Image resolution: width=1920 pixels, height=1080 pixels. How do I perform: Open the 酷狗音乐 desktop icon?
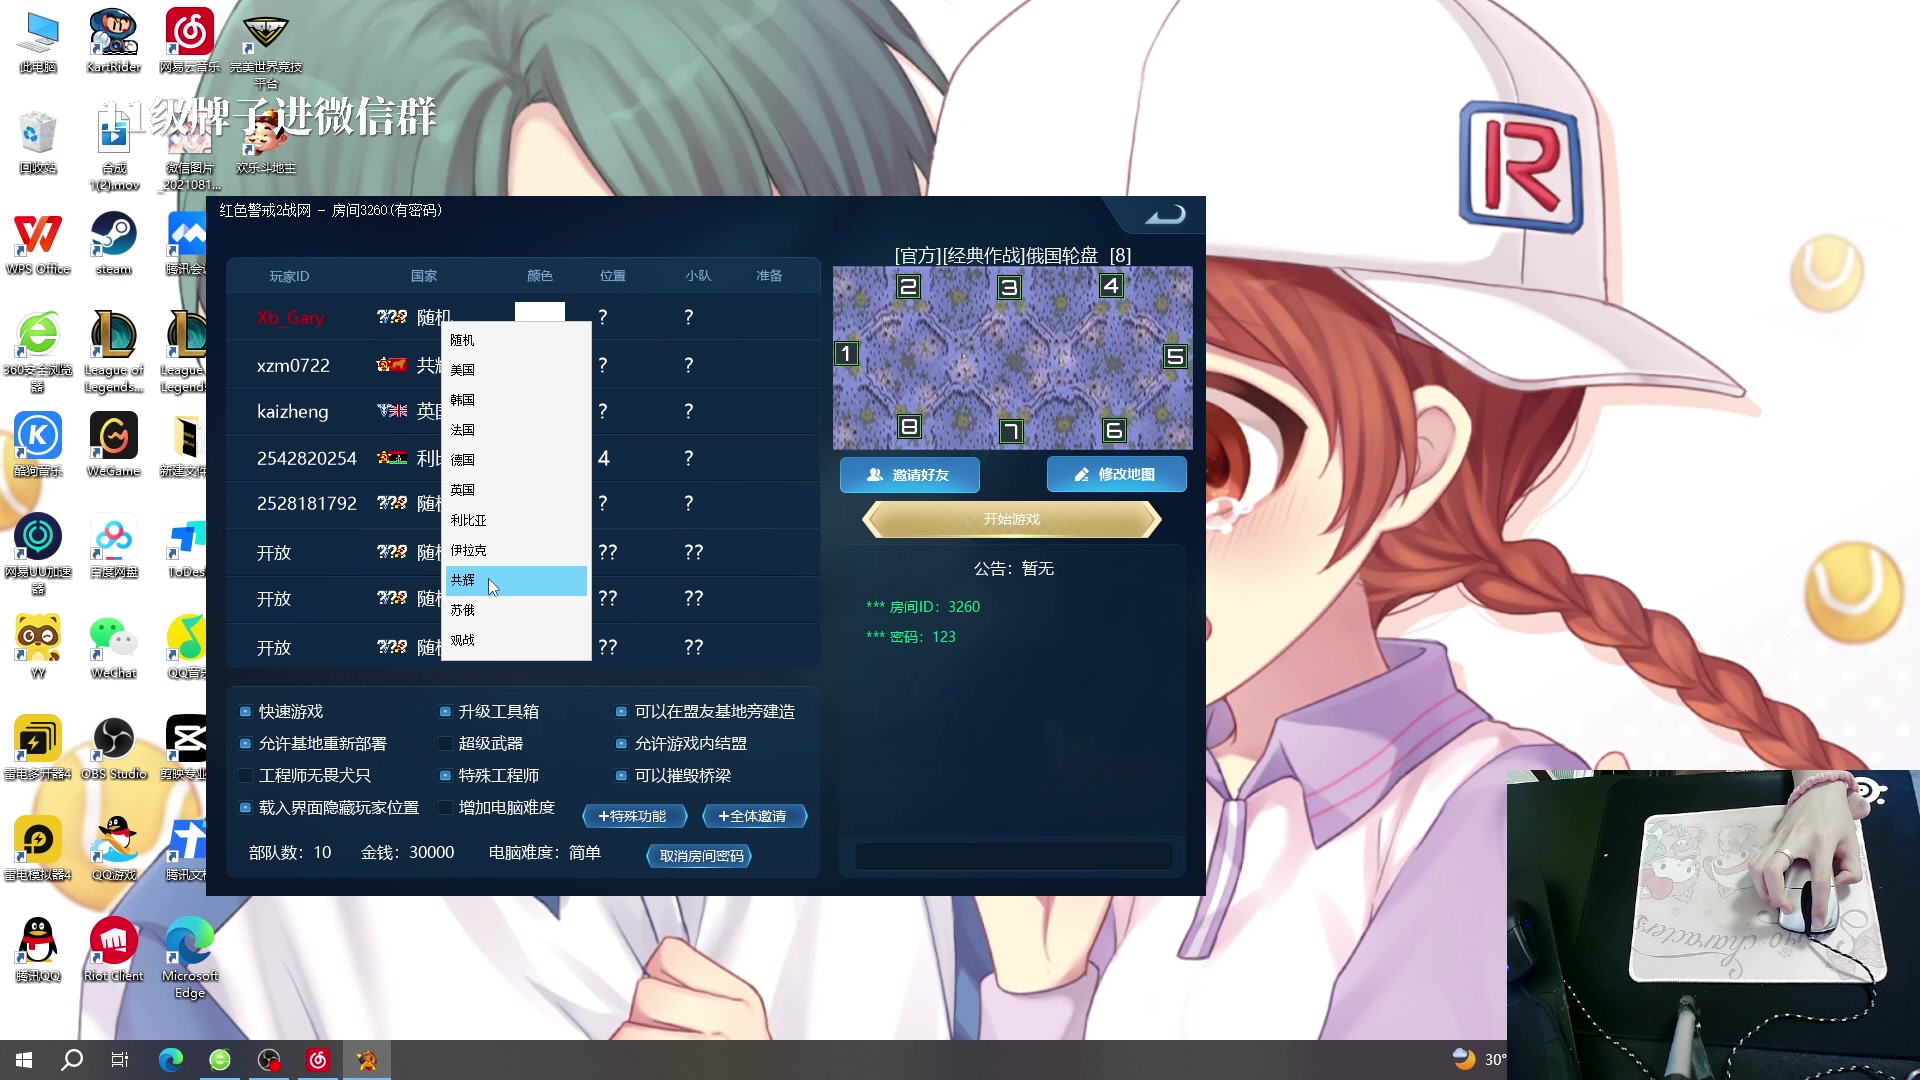(38, 444)
